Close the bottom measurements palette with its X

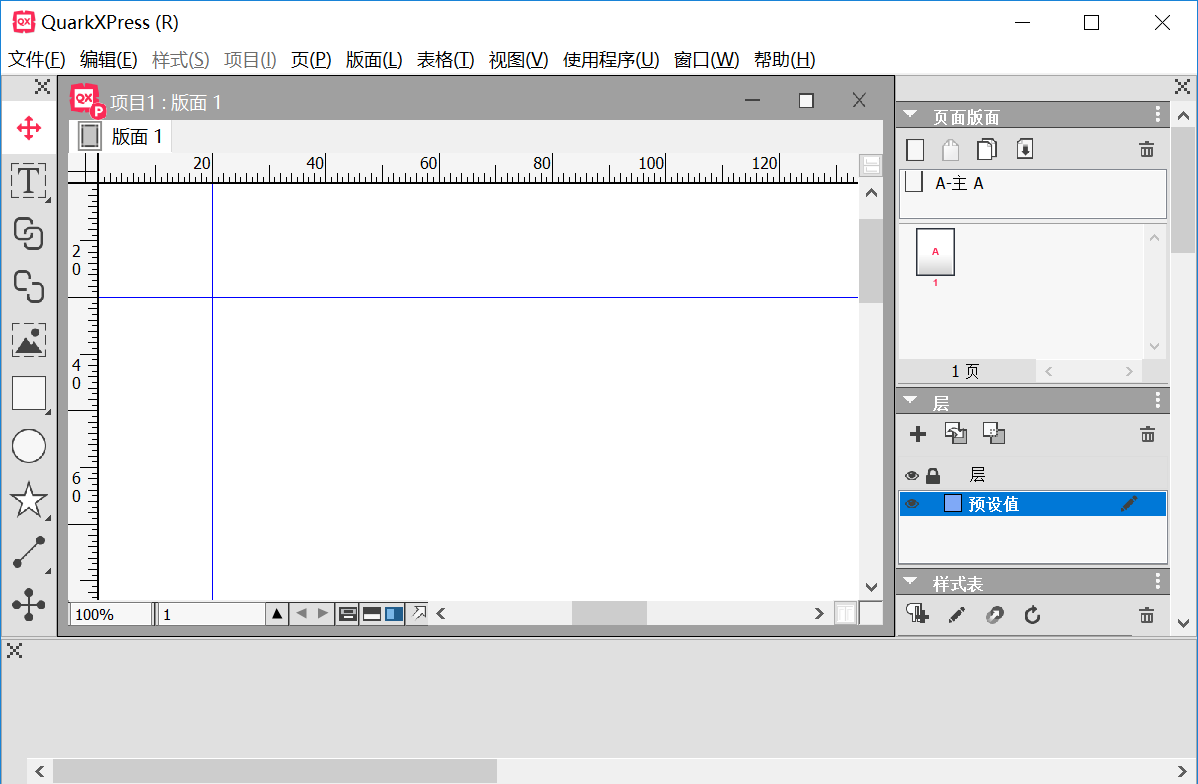click(15, 650)
